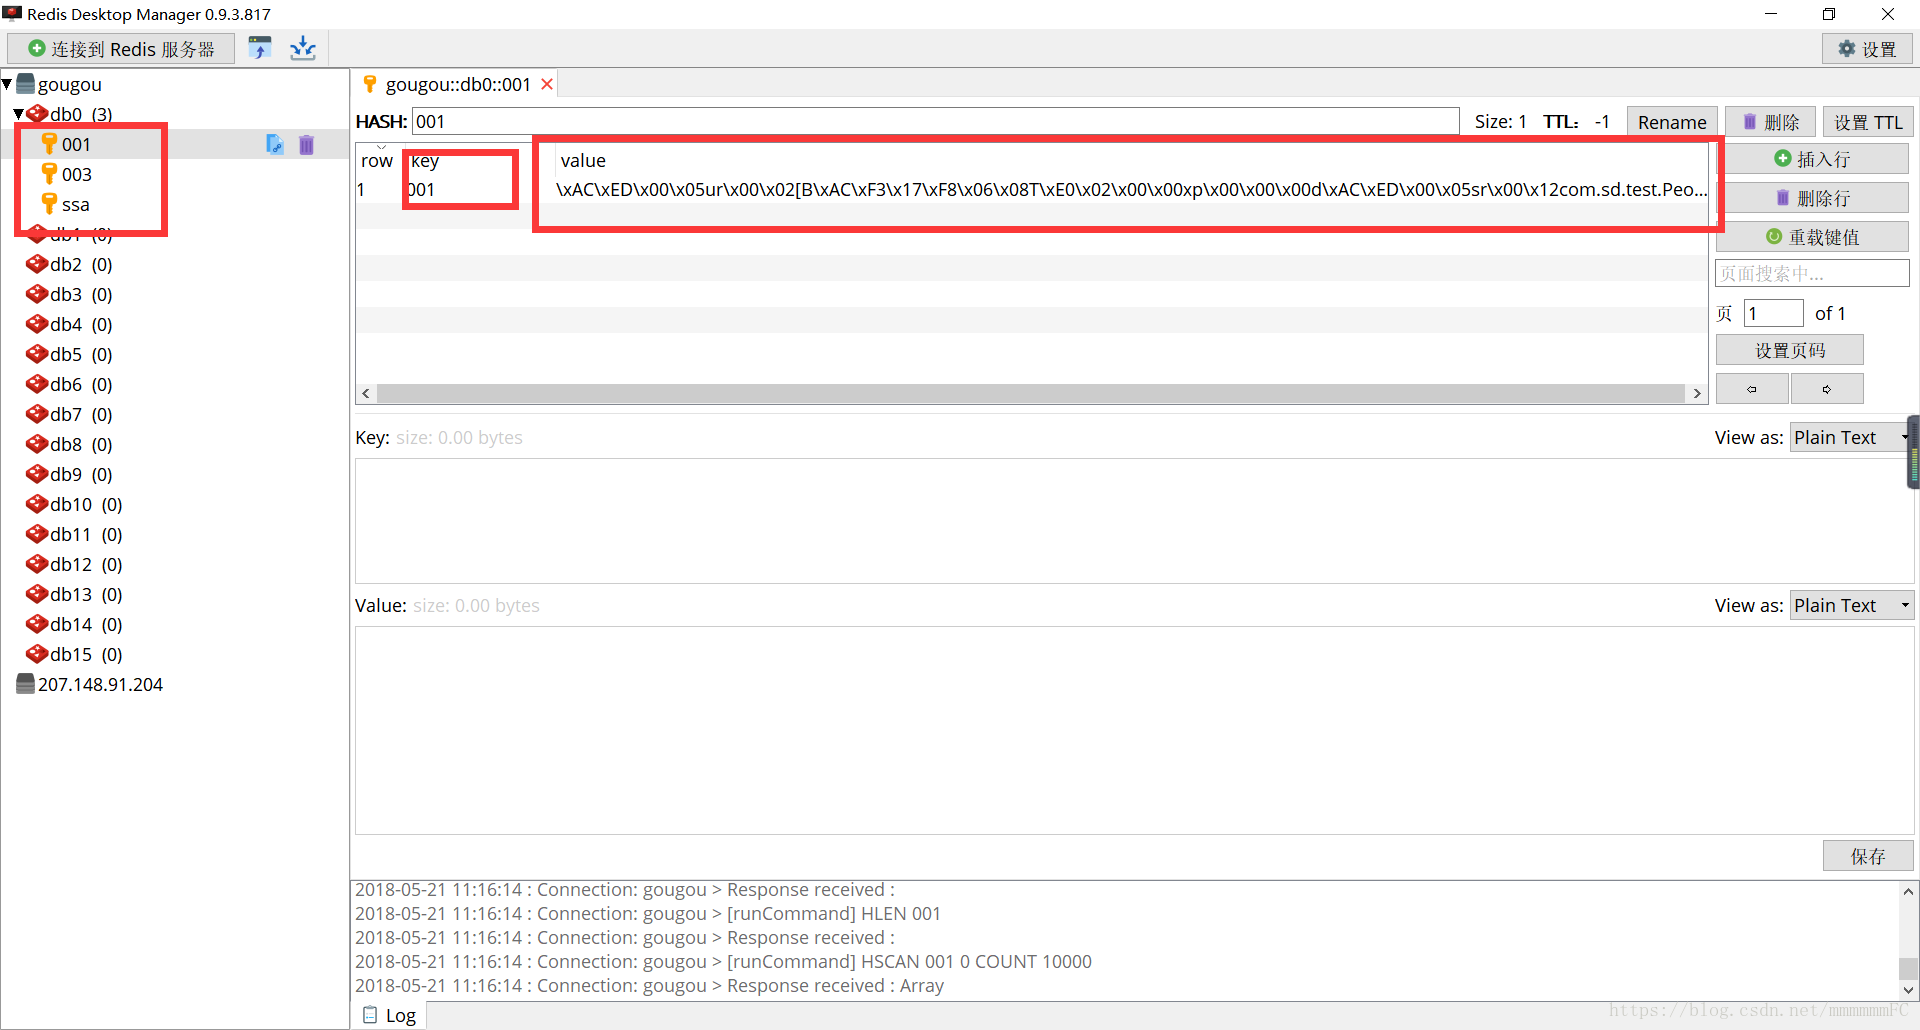Click the db8 database icon

(x=37, y=444)
